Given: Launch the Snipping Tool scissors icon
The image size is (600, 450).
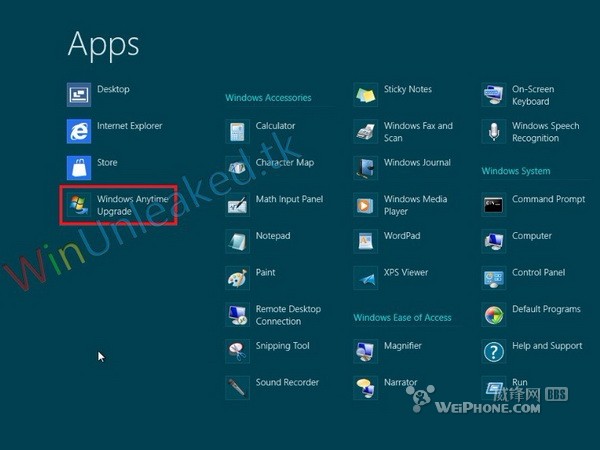Looking at the screenshot, I should (x=238, y=351).
